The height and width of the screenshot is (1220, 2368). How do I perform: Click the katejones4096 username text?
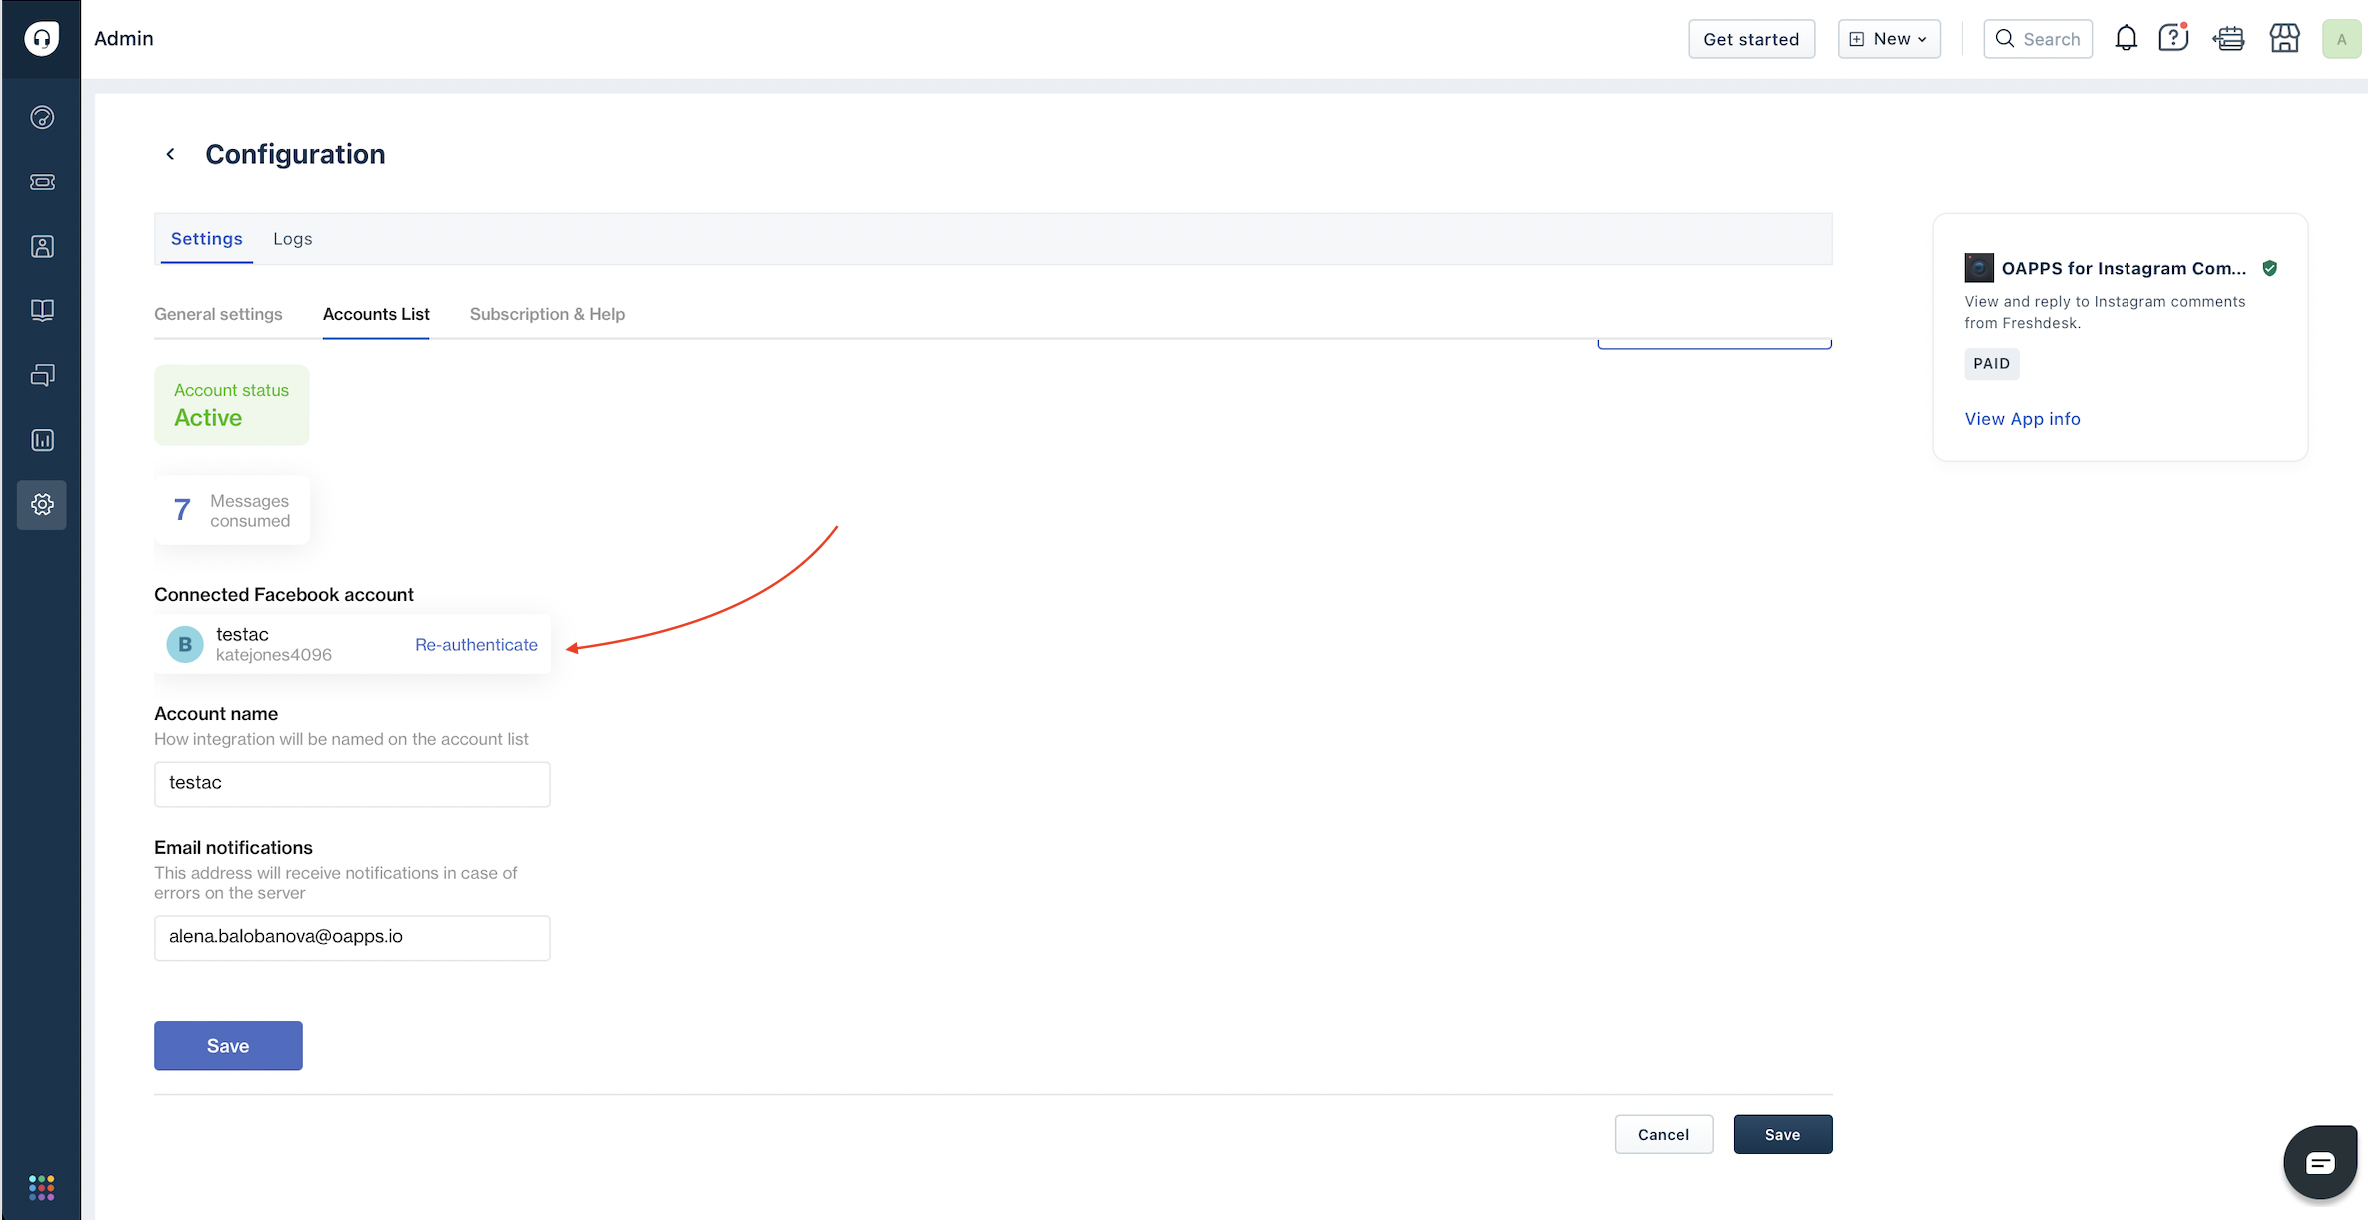point(274,655)
